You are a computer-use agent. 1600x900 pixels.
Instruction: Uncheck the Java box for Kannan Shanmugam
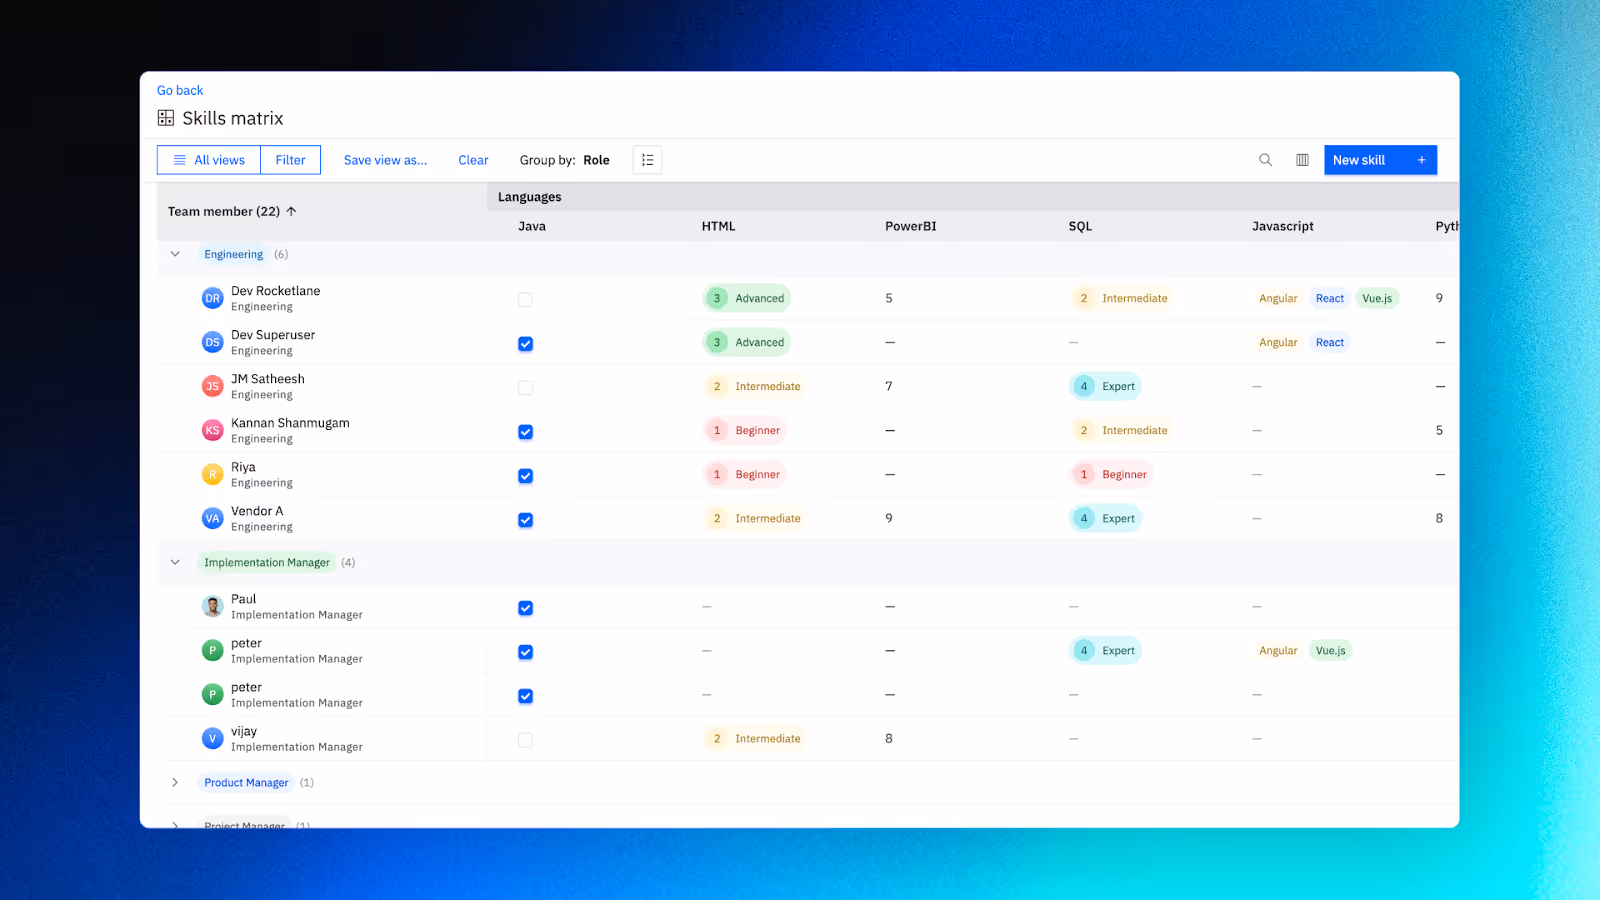click(525, 431)
